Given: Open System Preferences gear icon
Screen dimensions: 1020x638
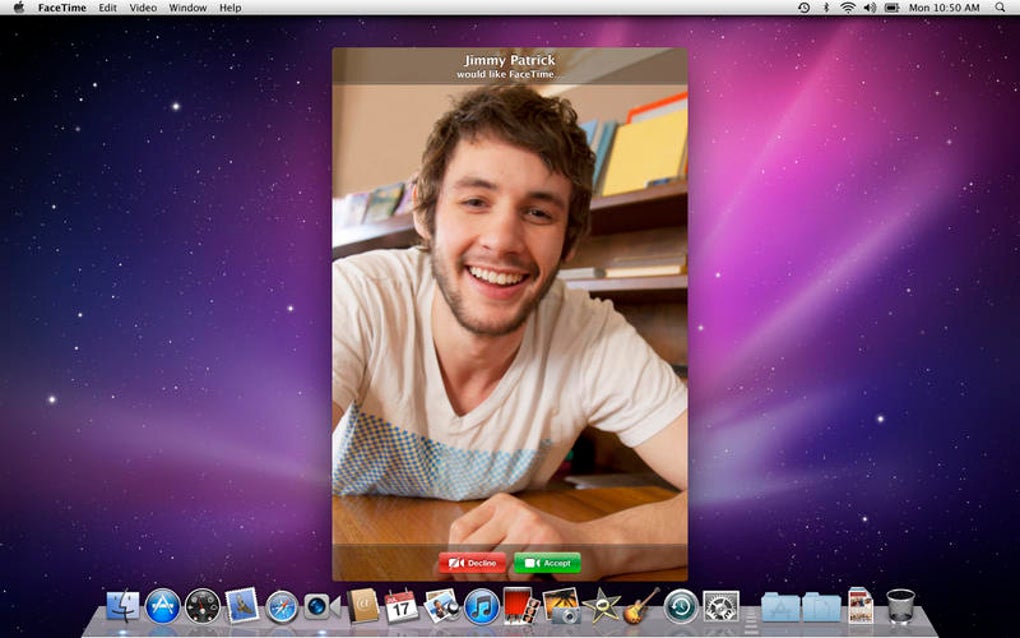Looking at the screenshot, I should click(721, 607).
